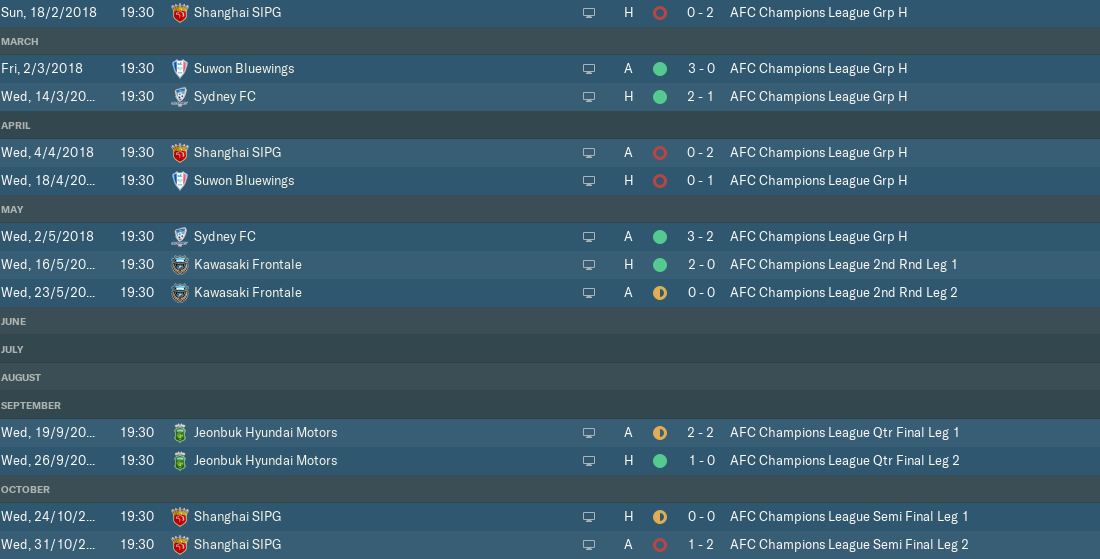Click the TV monitor icon in the Semi Final Leg 2 row
The width and height of the screenshot is (1100, 559).
tap(589, 545)
